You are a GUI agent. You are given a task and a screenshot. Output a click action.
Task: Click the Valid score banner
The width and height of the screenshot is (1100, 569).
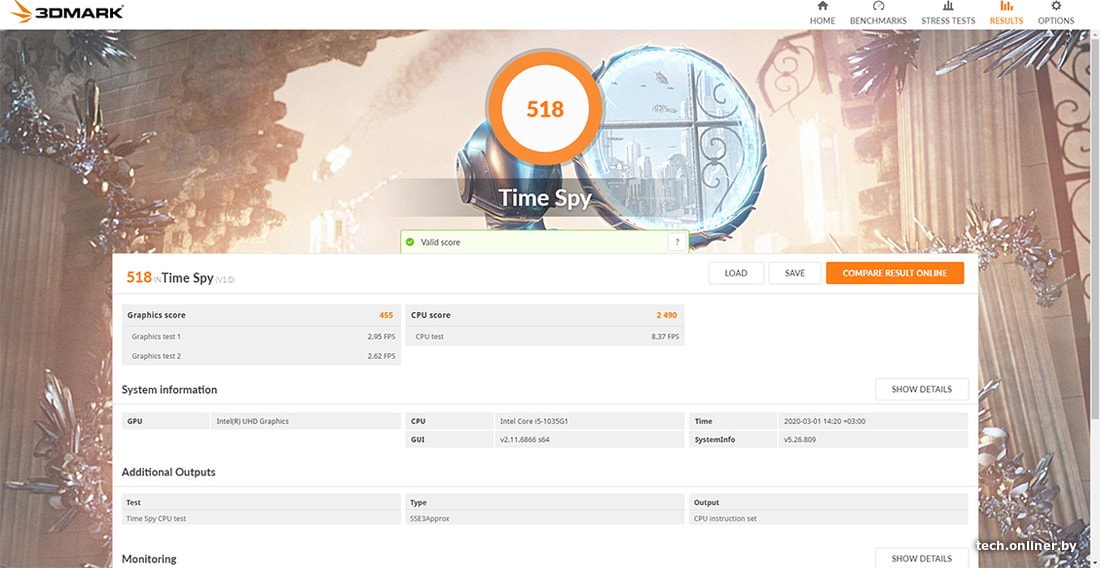coord(544,242)
